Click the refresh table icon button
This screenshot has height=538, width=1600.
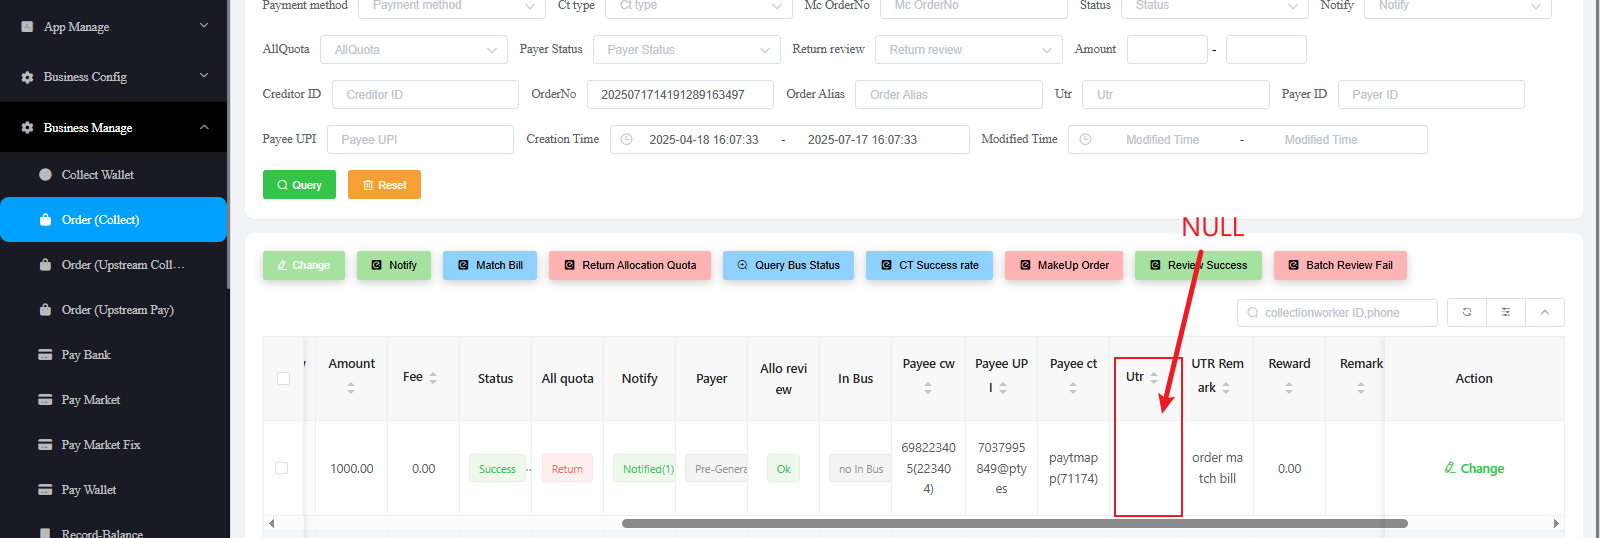tap(1467, 313)
